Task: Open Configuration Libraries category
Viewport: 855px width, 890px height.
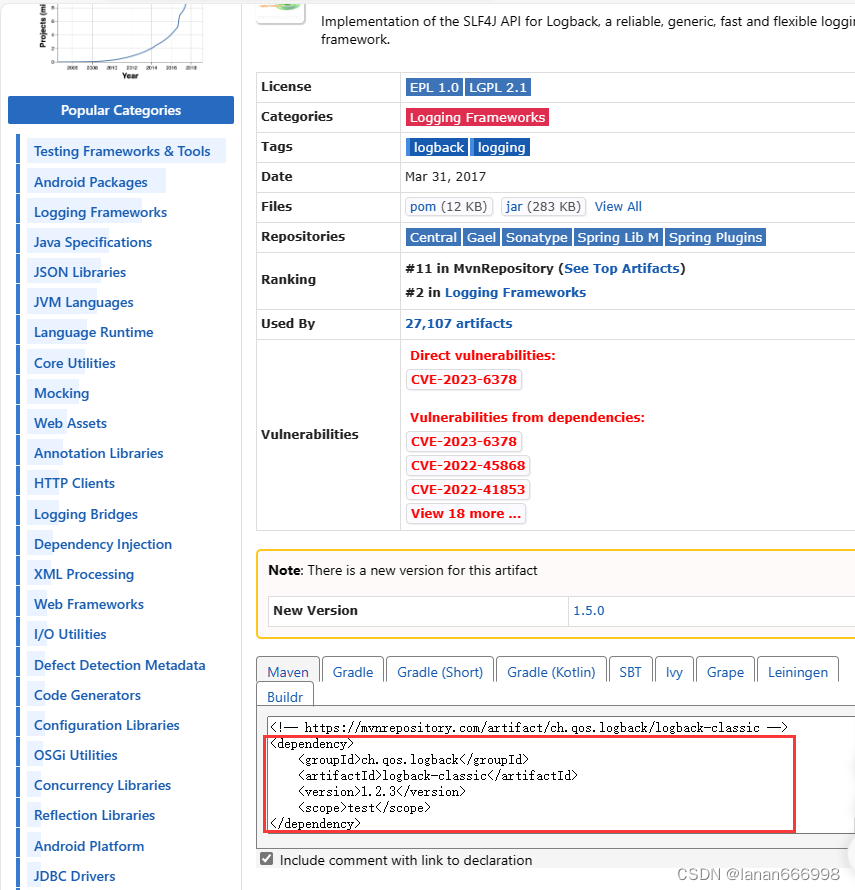Action: 107,725
